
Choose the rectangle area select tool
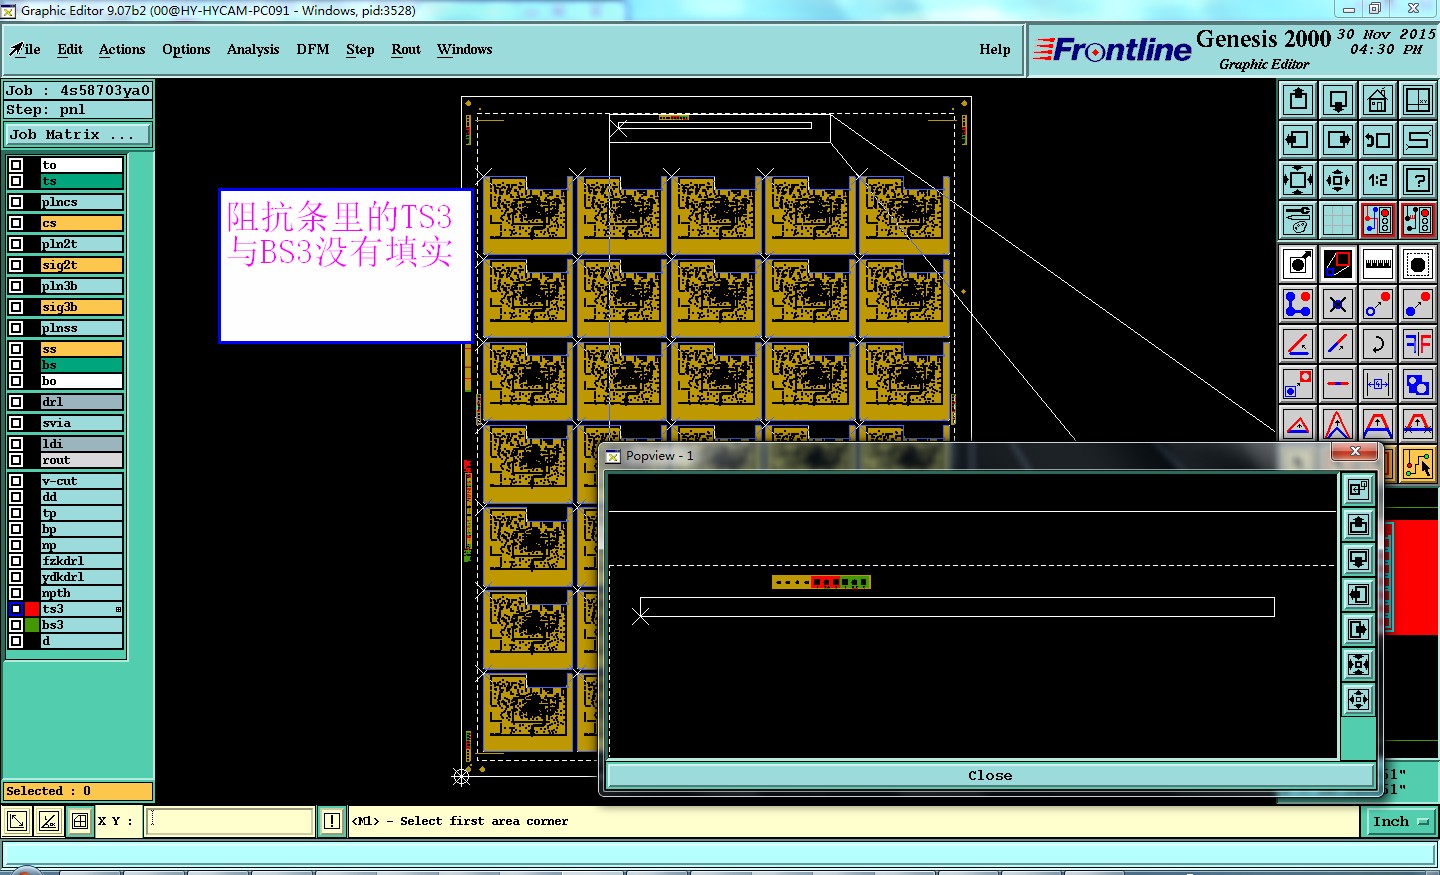click(x=1338, y=264)
